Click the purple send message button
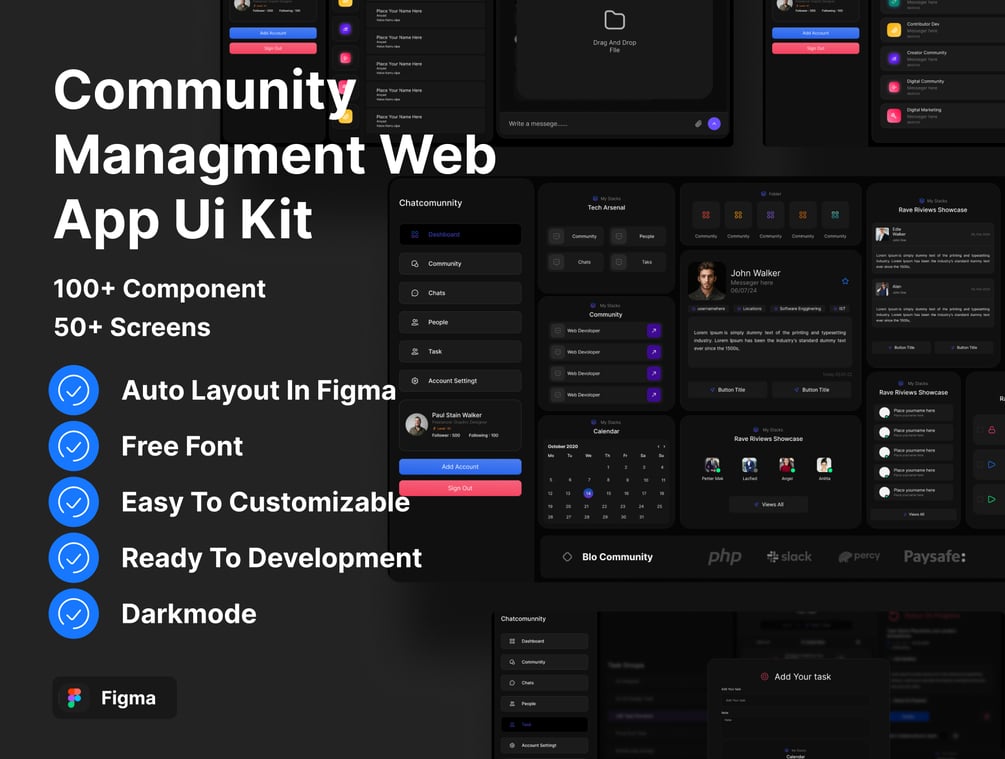The image size is (1005, 759). click(x=714, y=124)
